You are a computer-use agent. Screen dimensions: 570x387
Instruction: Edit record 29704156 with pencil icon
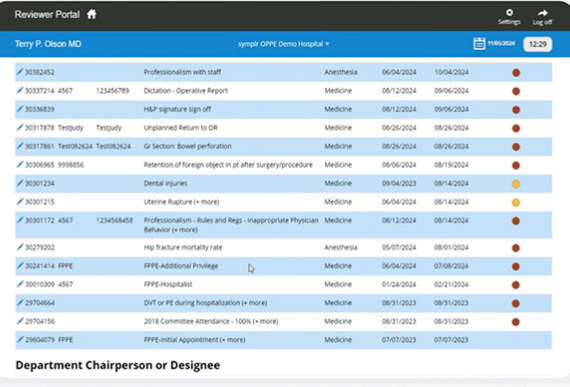click(20, 321)
